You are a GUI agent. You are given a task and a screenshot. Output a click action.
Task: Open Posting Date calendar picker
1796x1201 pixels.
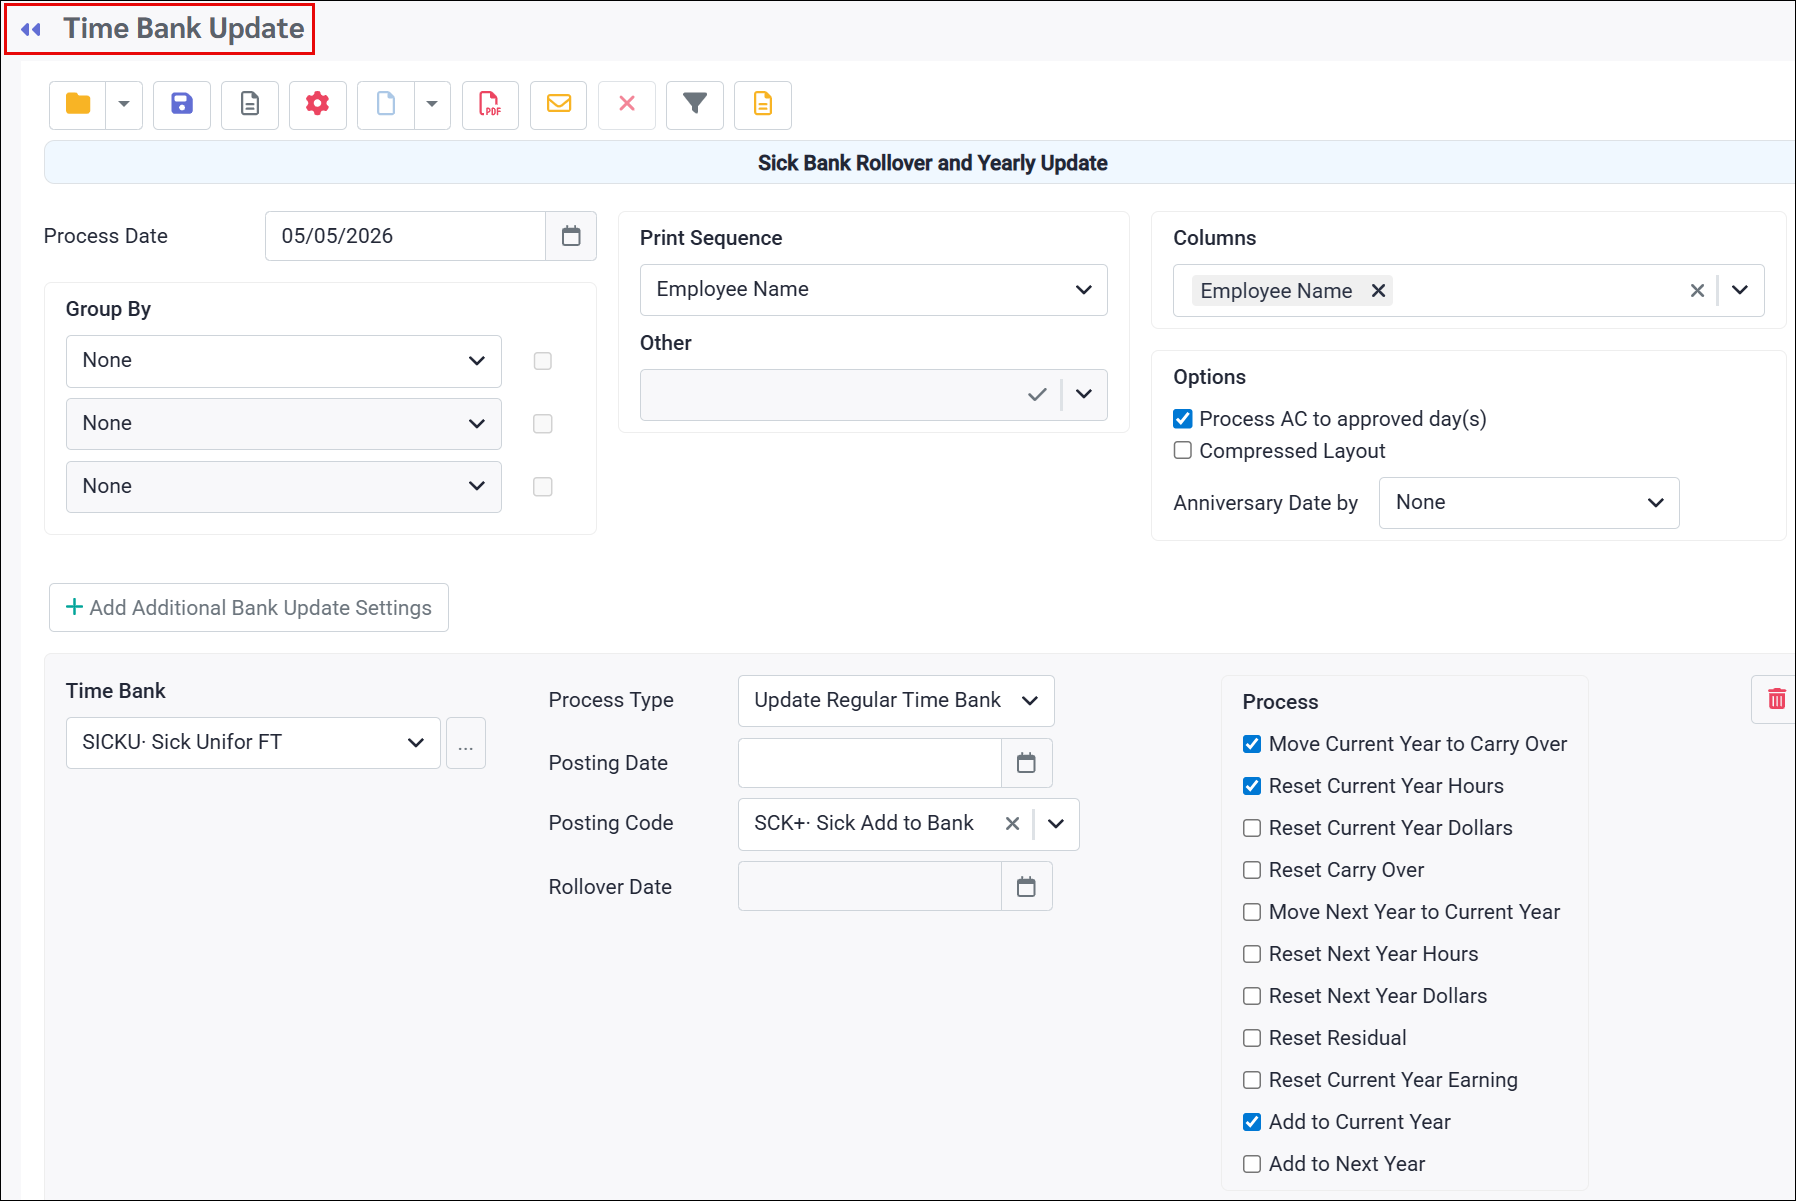1026,763
